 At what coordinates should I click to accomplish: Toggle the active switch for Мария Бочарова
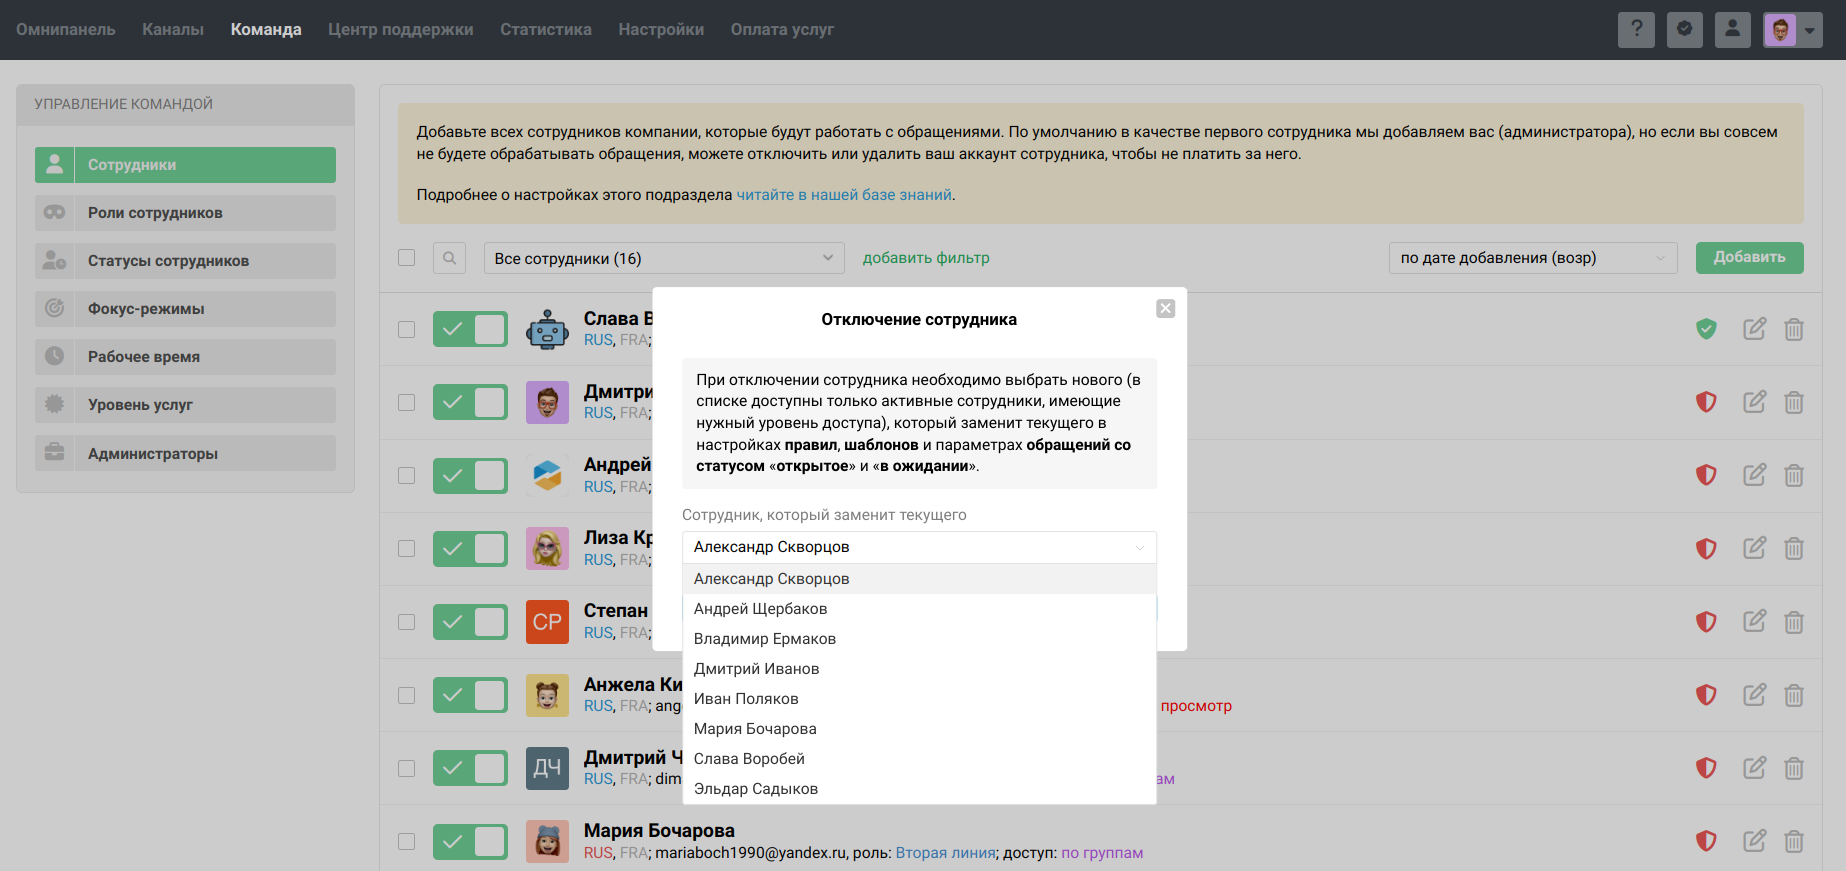pos(470,841)
